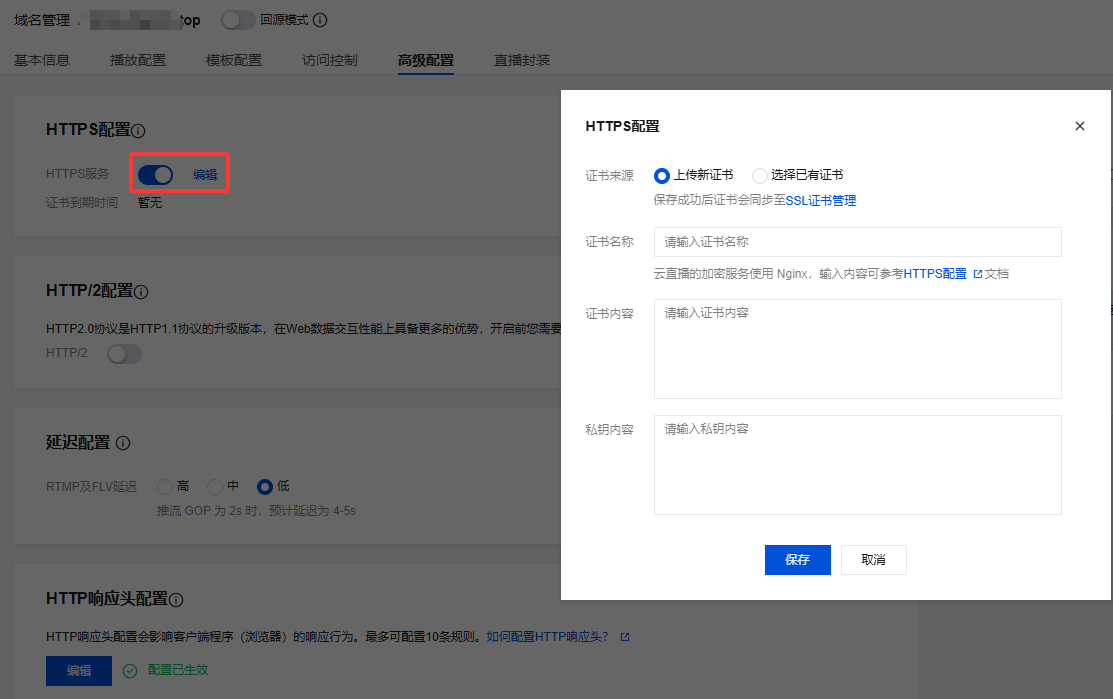Click the 证书名称 input field

(x=857, y=242)
